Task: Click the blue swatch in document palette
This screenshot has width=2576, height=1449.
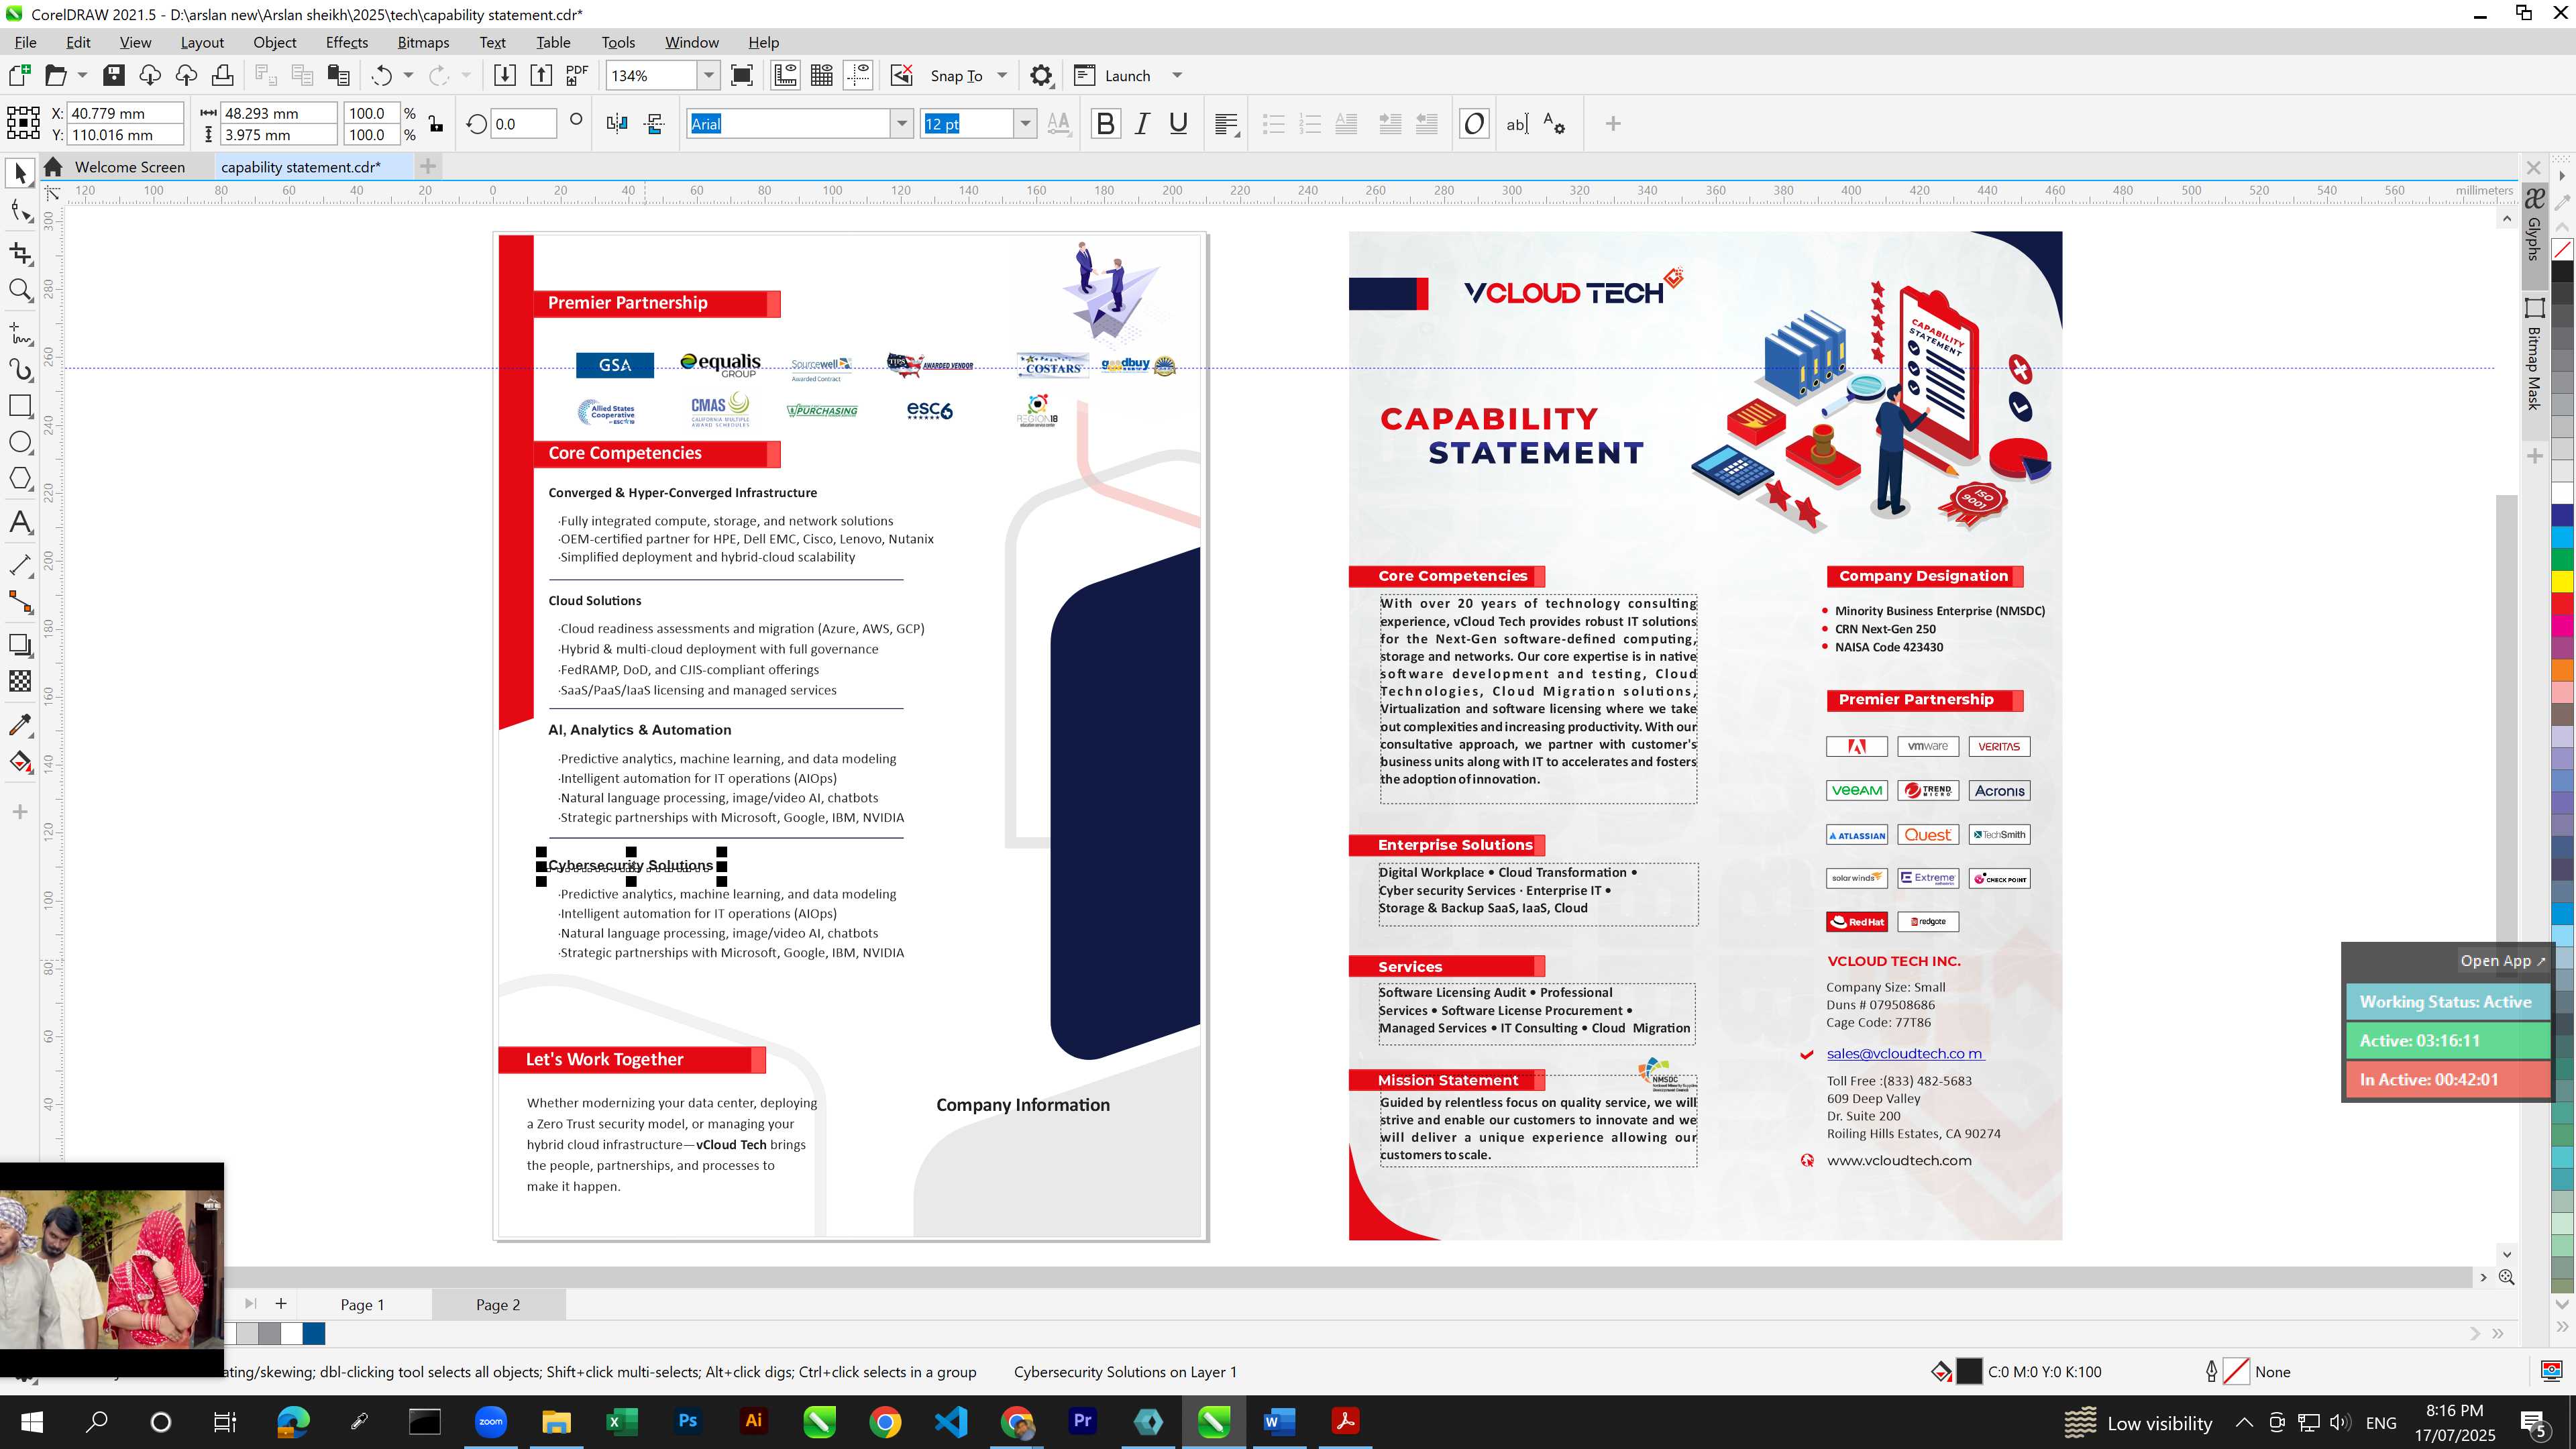Action: click(x=314, y=1333)
